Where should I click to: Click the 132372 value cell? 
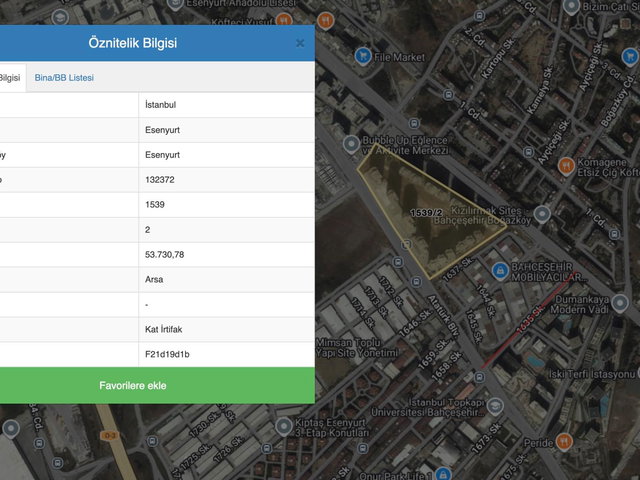(227, 180)
